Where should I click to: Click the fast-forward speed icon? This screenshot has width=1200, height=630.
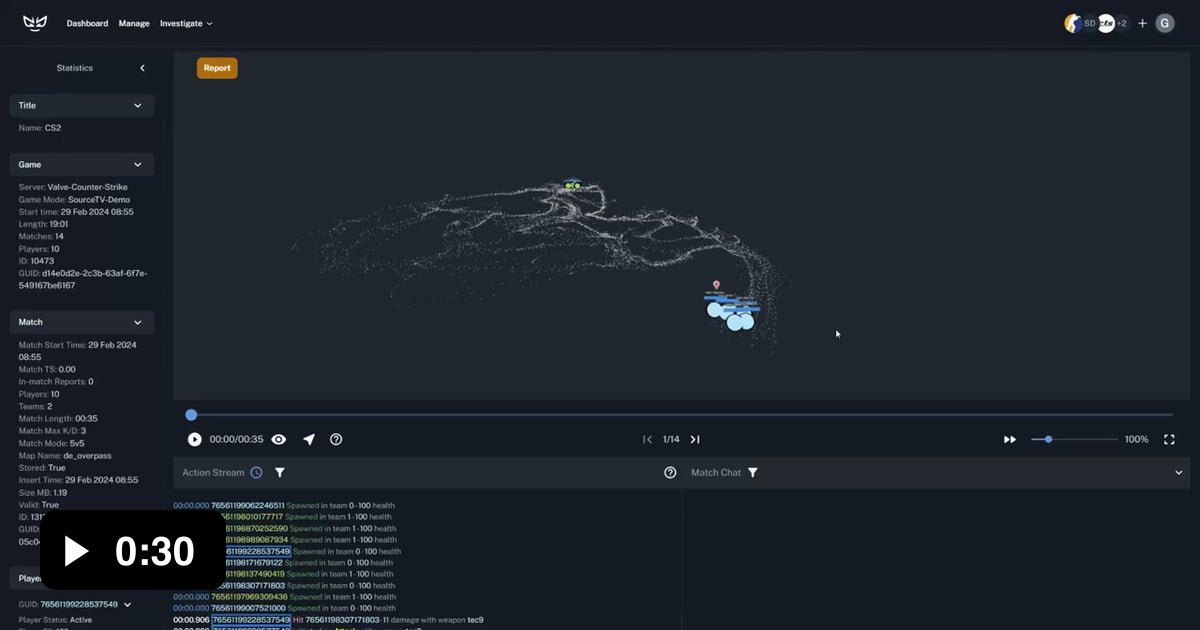pyautogui.click(x=1010, y=439)
